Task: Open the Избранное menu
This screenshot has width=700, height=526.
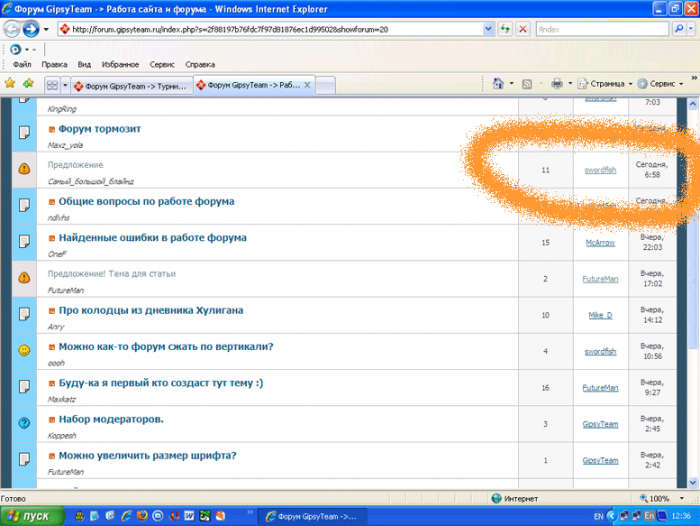Action: pyautogui.click(x=120, y=65)
